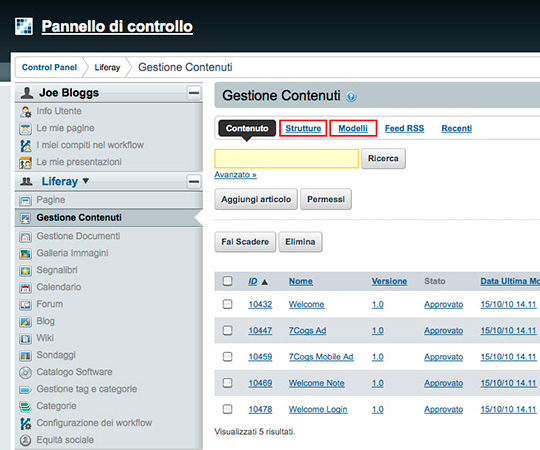This screenshot has height=450, width=540.
Task: Open the Calendario calendar icon
Action: (x=25, y=288)
